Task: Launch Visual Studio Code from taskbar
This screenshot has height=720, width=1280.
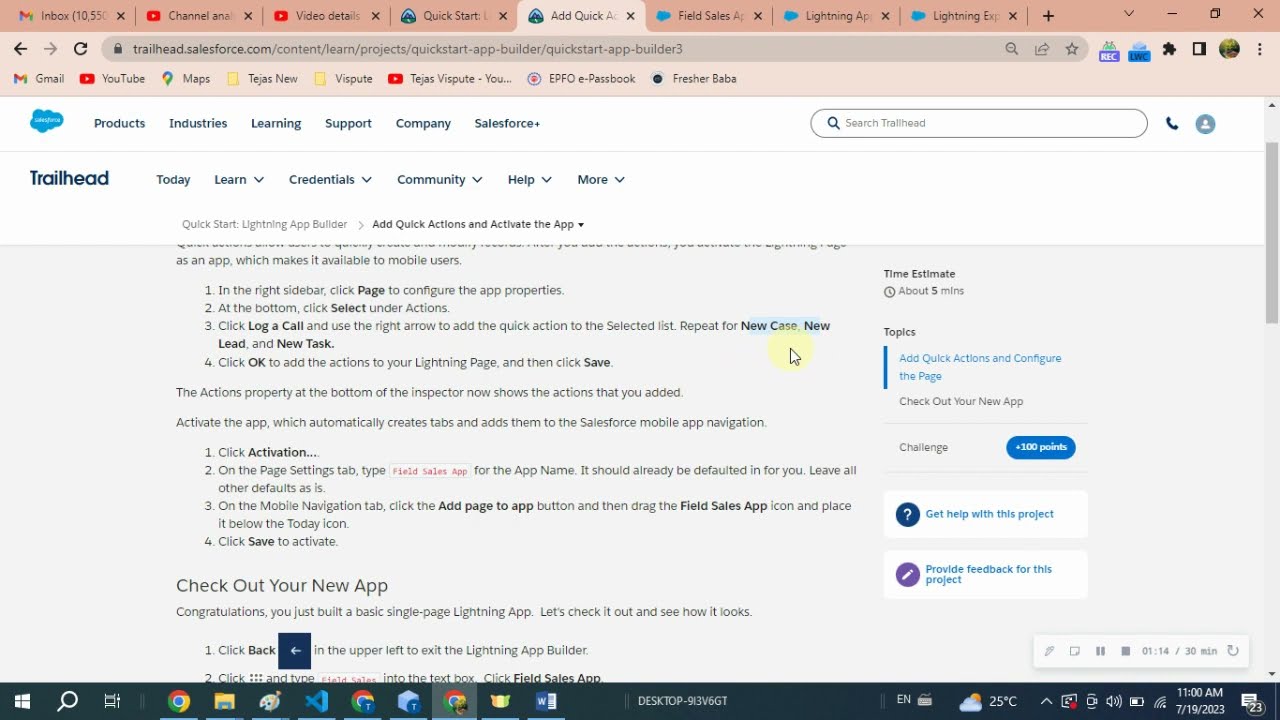Action: click(317, 701)
